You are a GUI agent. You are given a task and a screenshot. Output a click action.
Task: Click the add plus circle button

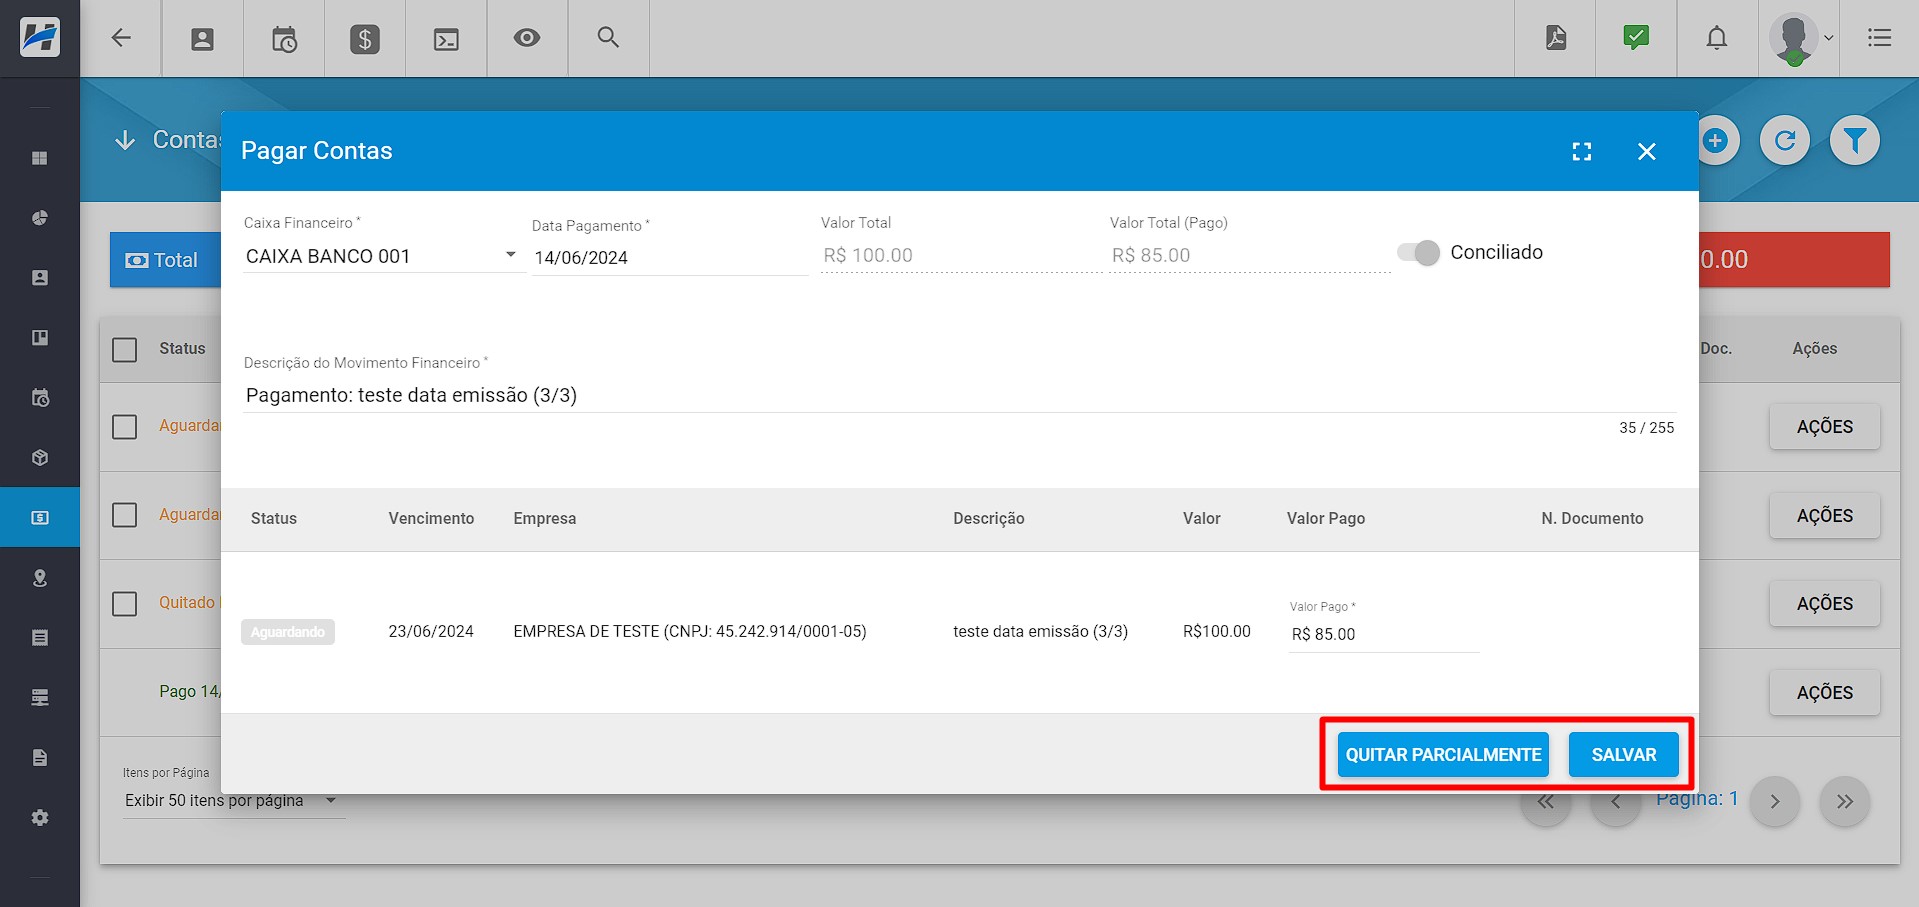point(1716,141)
